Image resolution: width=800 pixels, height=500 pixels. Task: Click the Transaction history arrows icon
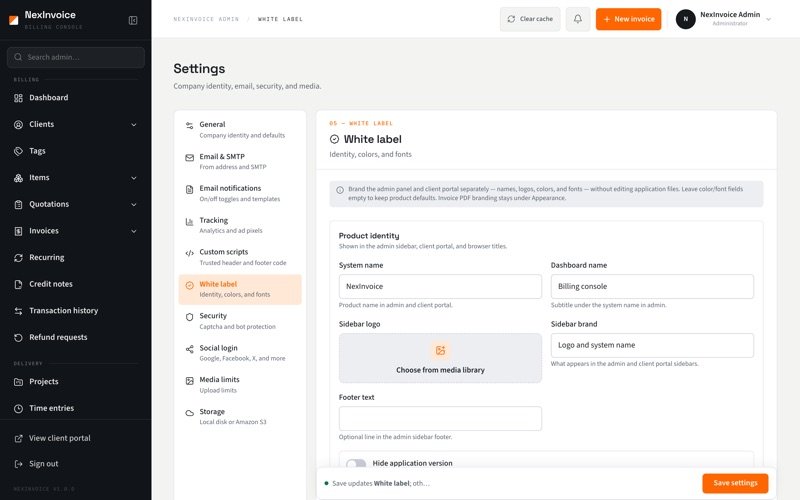click(18, 311)
